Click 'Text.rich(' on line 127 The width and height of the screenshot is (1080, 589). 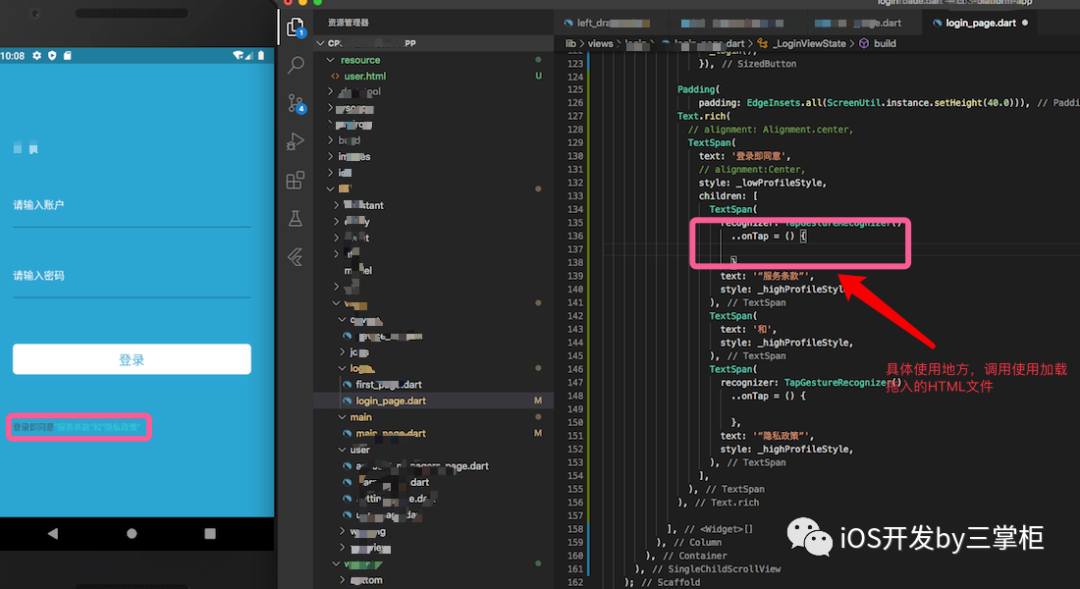pyautogui.click(x=703, y=116)
